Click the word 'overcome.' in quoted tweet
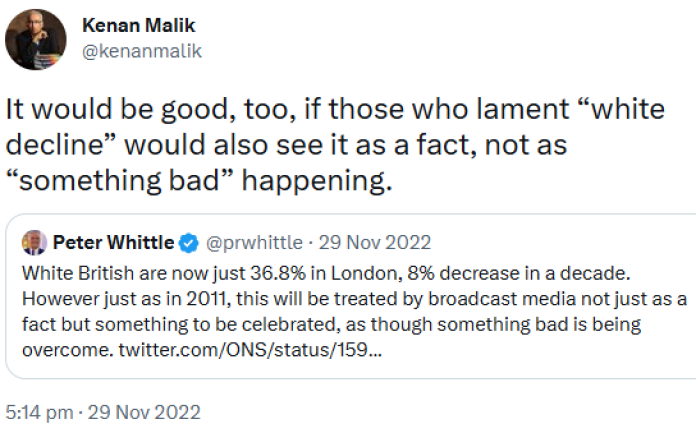This screenshot has height=433, width=696. point(68,350)
